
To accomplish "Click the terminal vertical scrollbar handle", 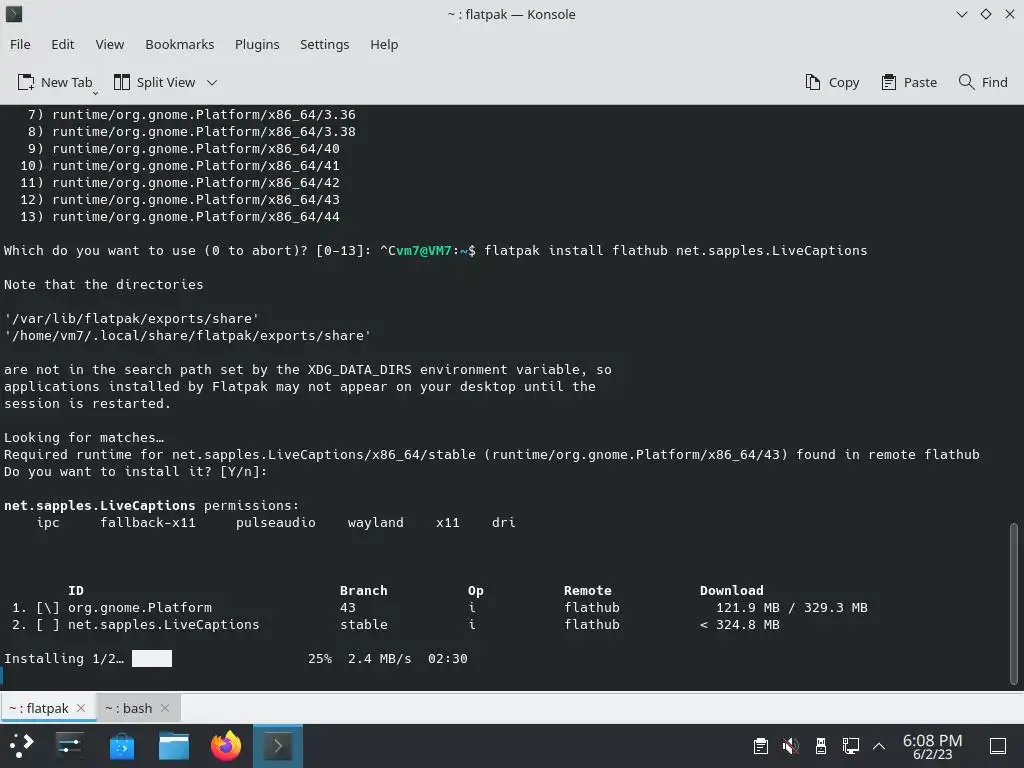I will tap(1014, 603).
